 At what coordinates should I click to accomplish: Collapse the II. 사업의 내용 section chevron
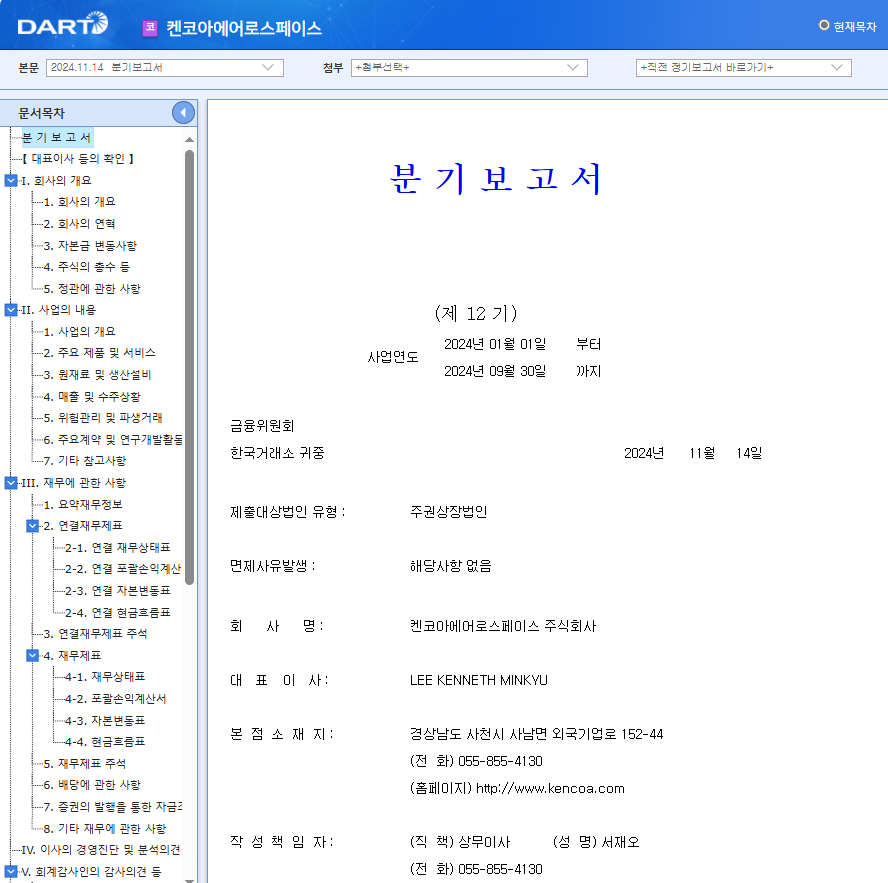pyautogui.click(x=9, y=309)
